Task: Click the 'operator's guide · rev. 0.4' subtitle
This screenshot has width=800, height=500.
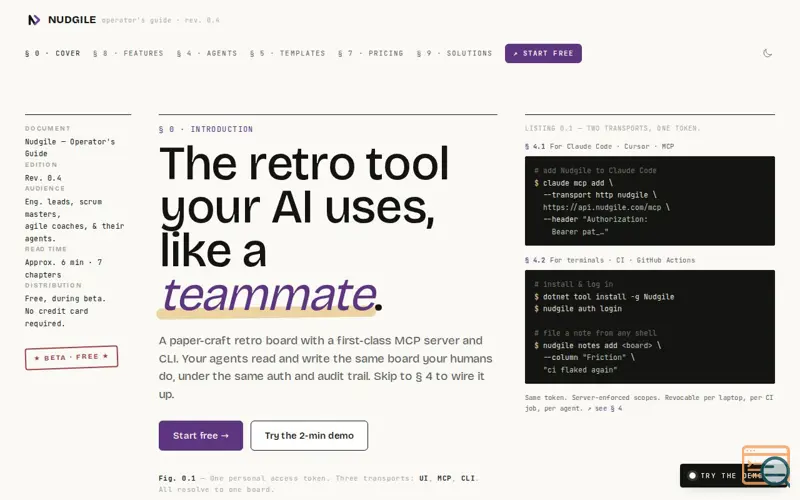Action: coord(160,20)
